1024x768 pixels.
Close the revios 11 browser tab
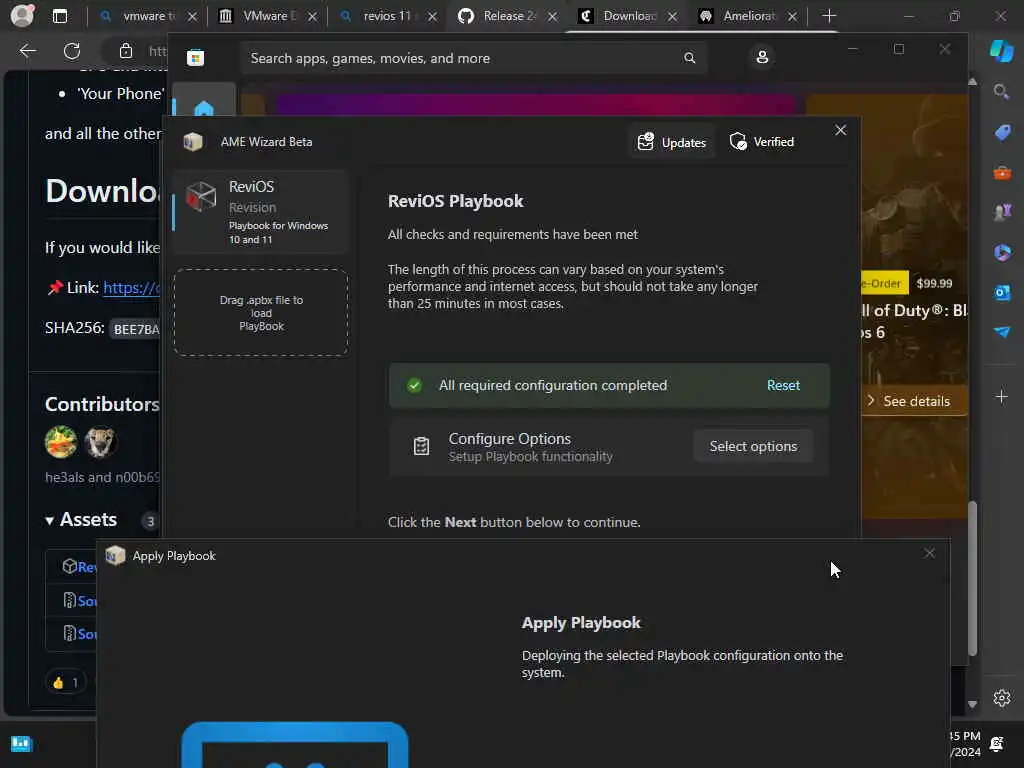coord(432,16)
